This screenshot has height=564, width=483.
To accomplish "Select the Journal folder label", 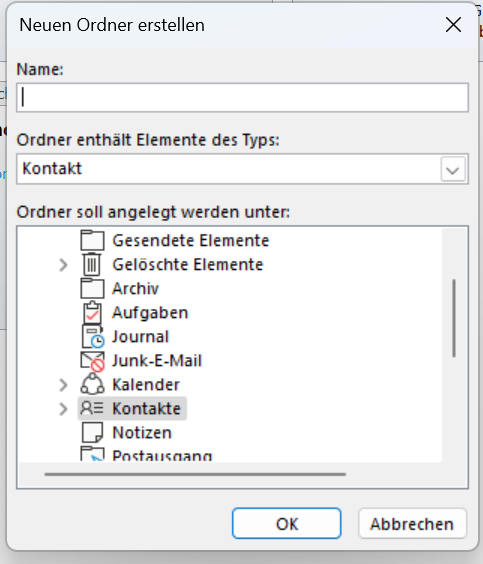I will pyautogui.click(x=140, y=337).
